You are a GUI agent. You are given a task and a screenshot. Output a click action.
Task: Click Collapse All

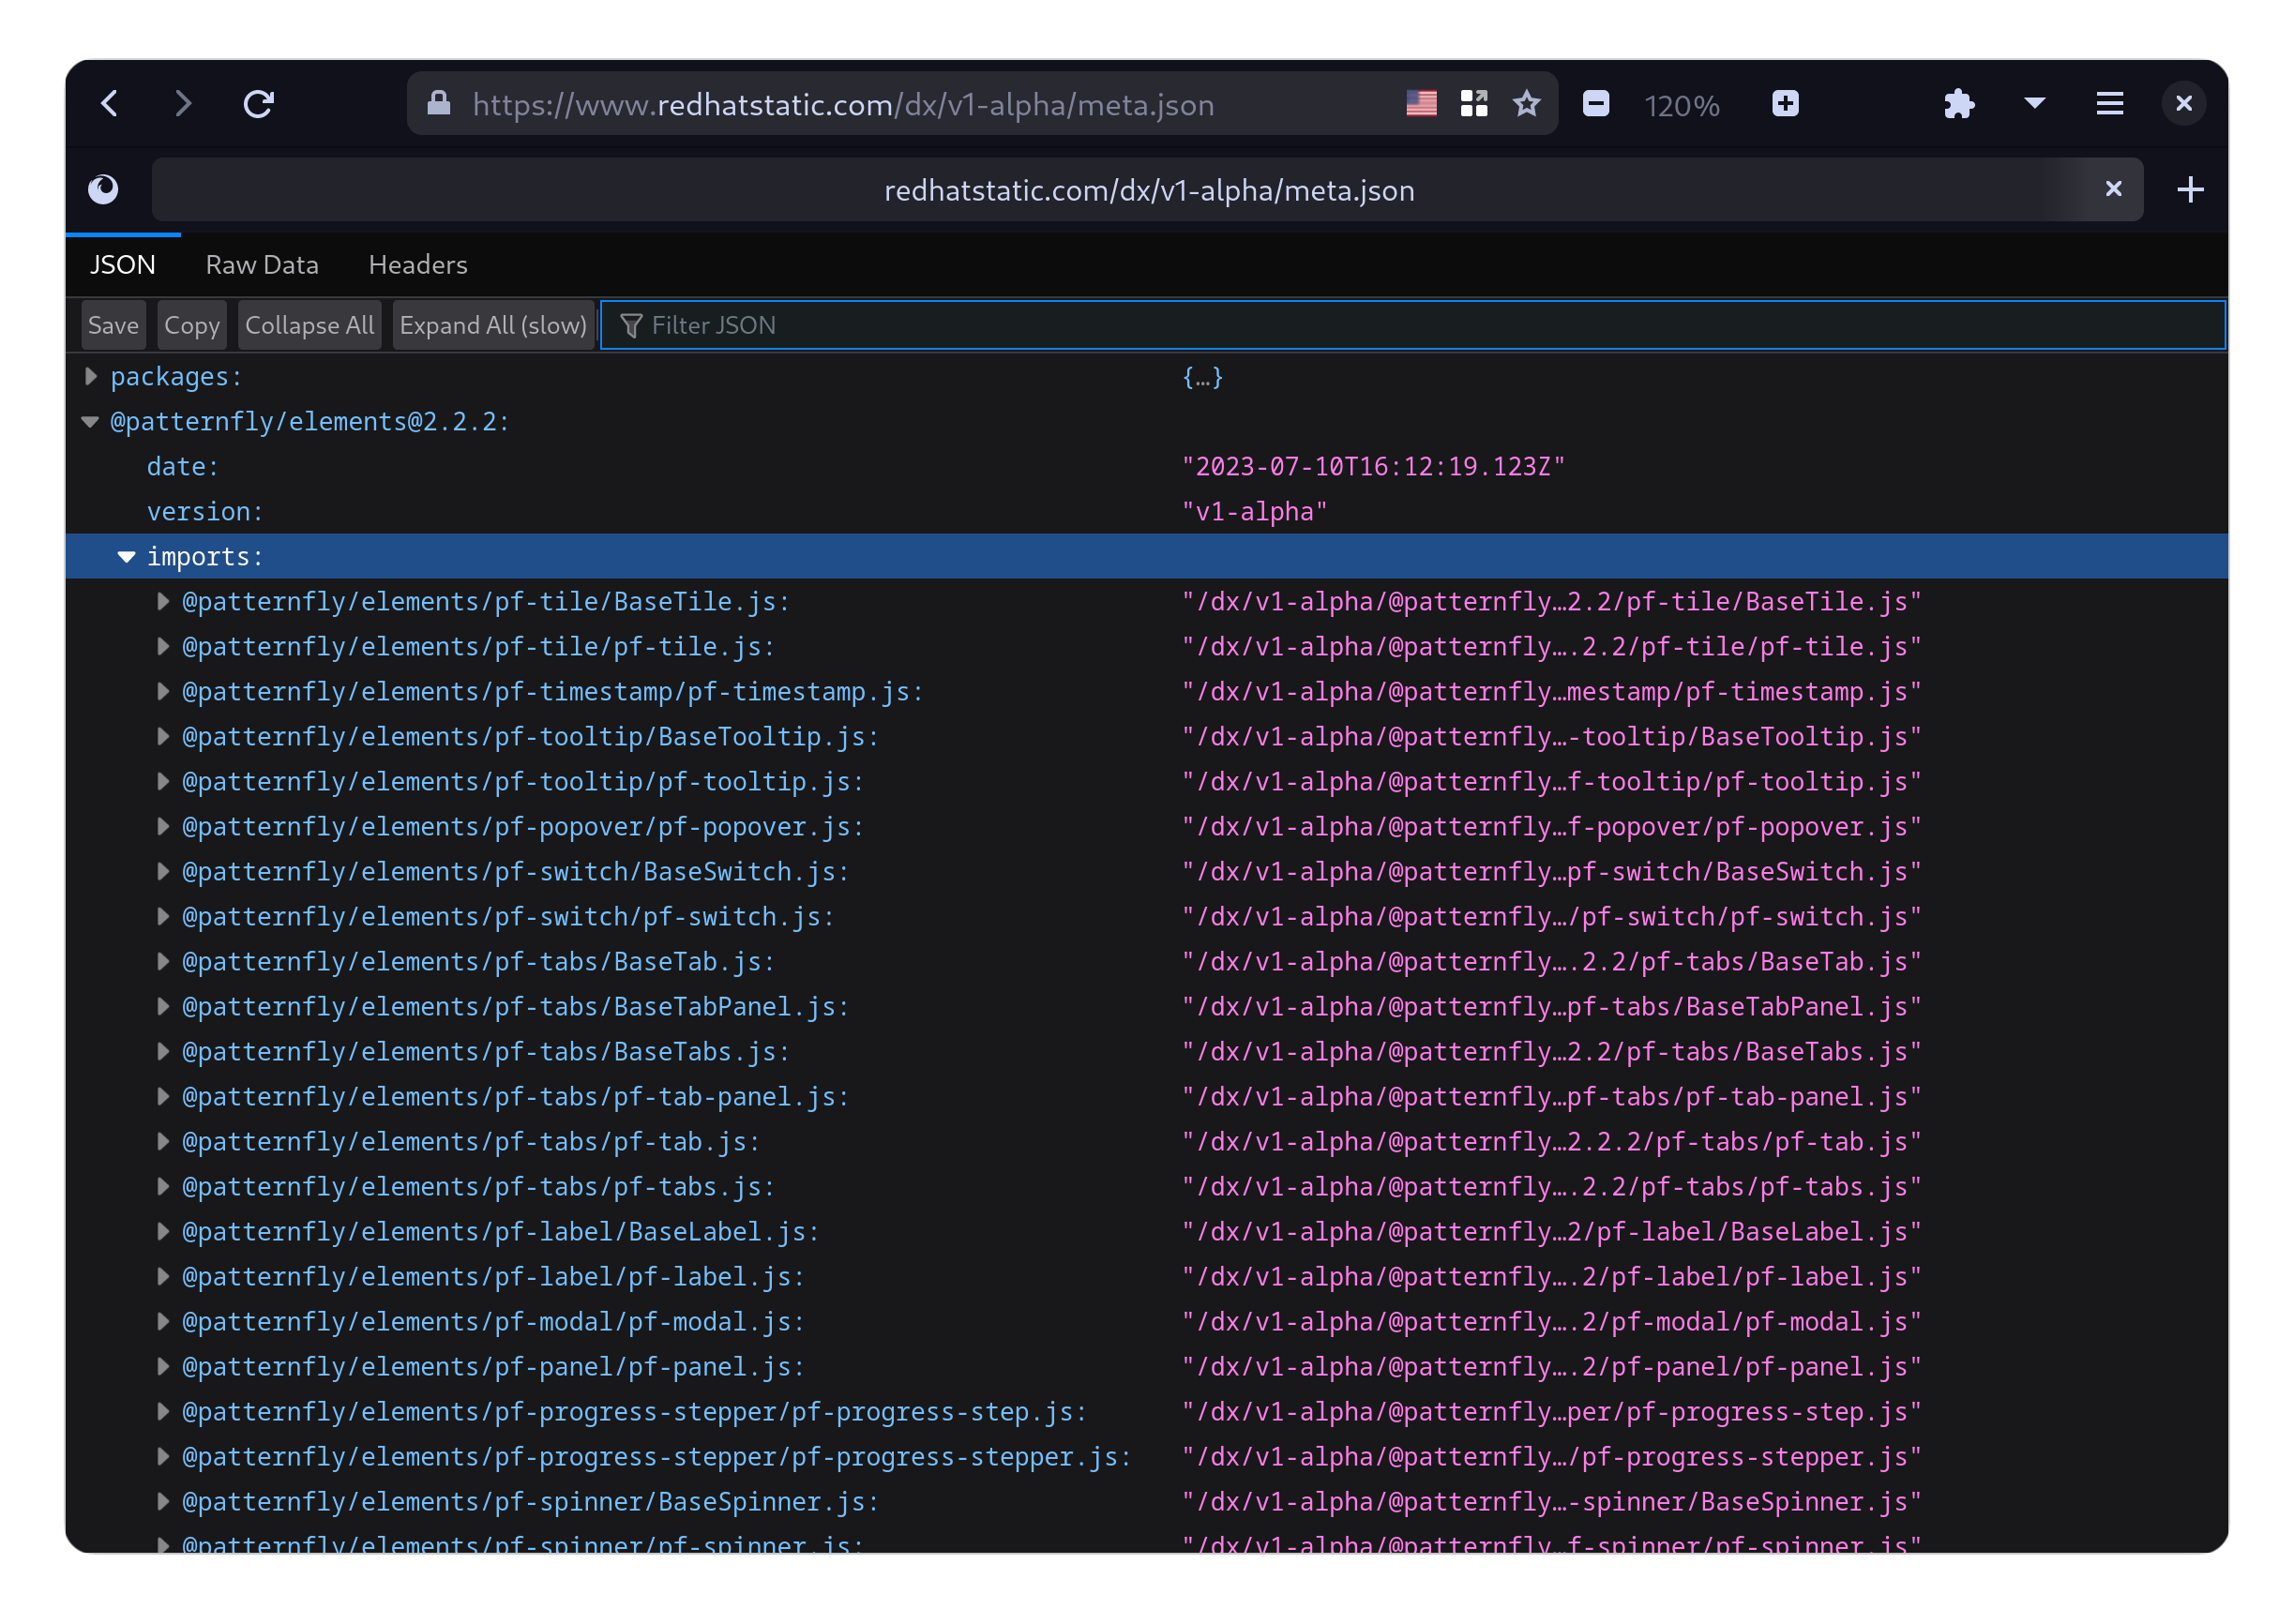pyautogui.click(x=310, y=325)
